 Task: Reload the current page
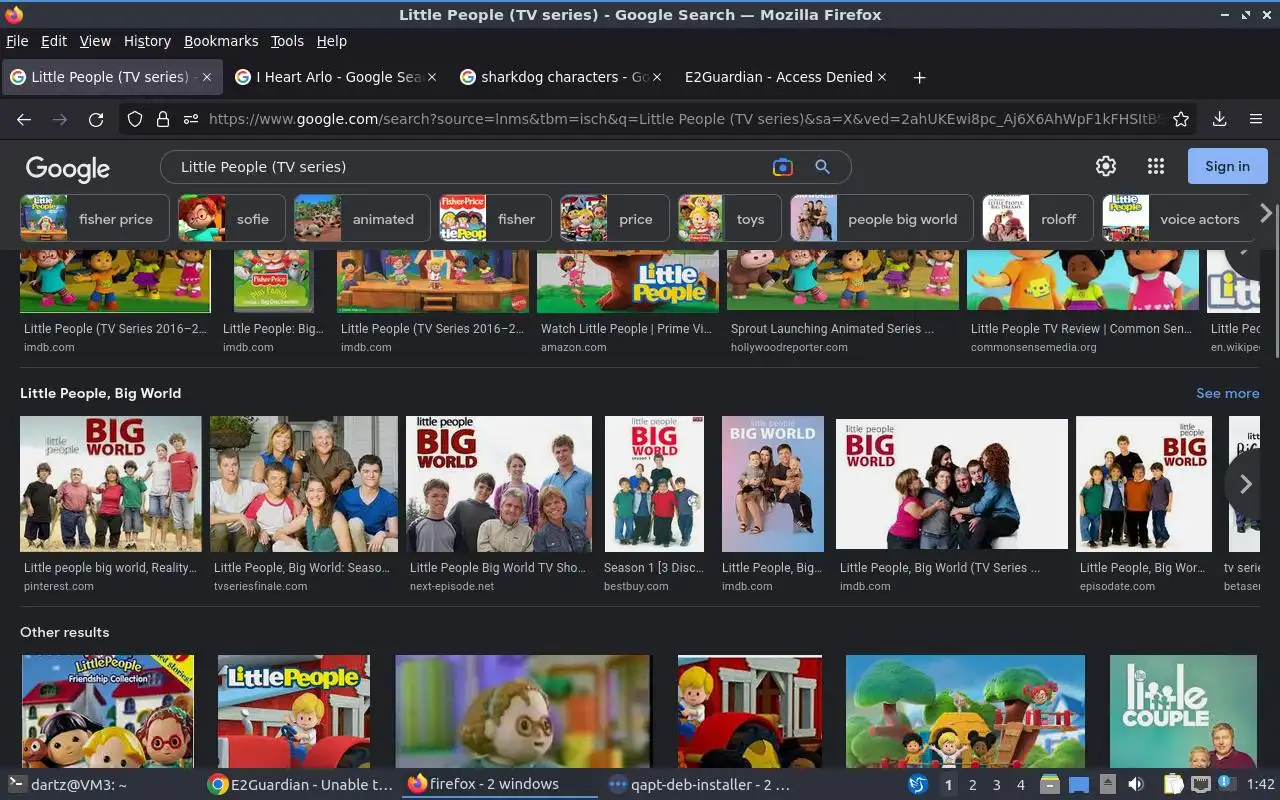pos(96,119)
